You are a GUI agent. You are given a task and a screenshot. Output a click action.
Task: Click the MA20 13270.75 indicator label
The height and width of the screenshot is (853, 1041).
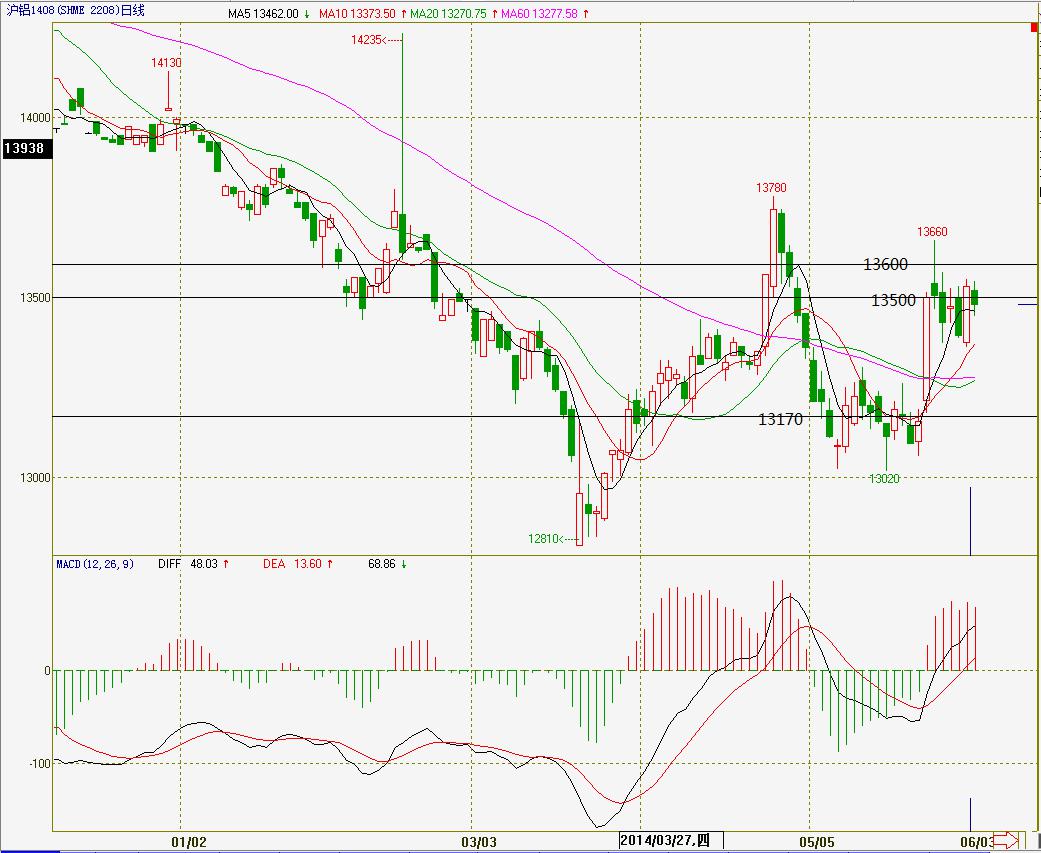(453, 13)
